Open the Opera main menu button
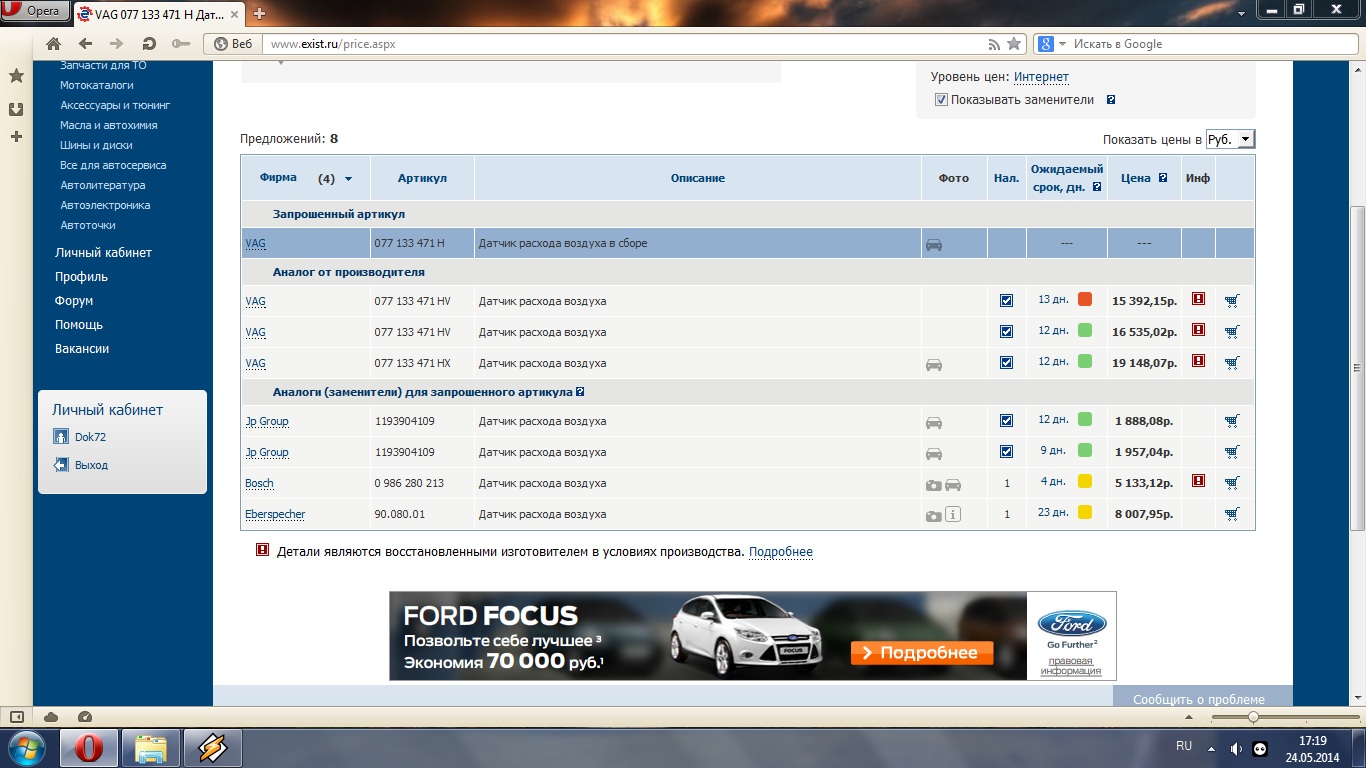 [35, 11]
